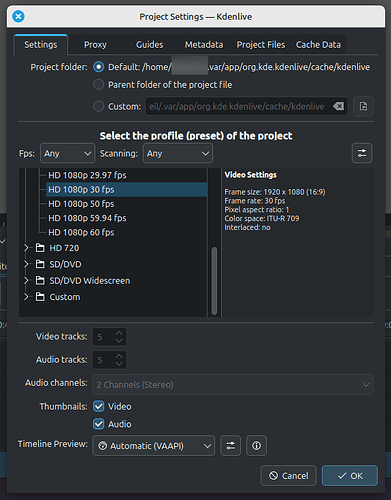Show timeline preview profile info
The height and width of the screenshot is (500, 391).
(256, 445)
